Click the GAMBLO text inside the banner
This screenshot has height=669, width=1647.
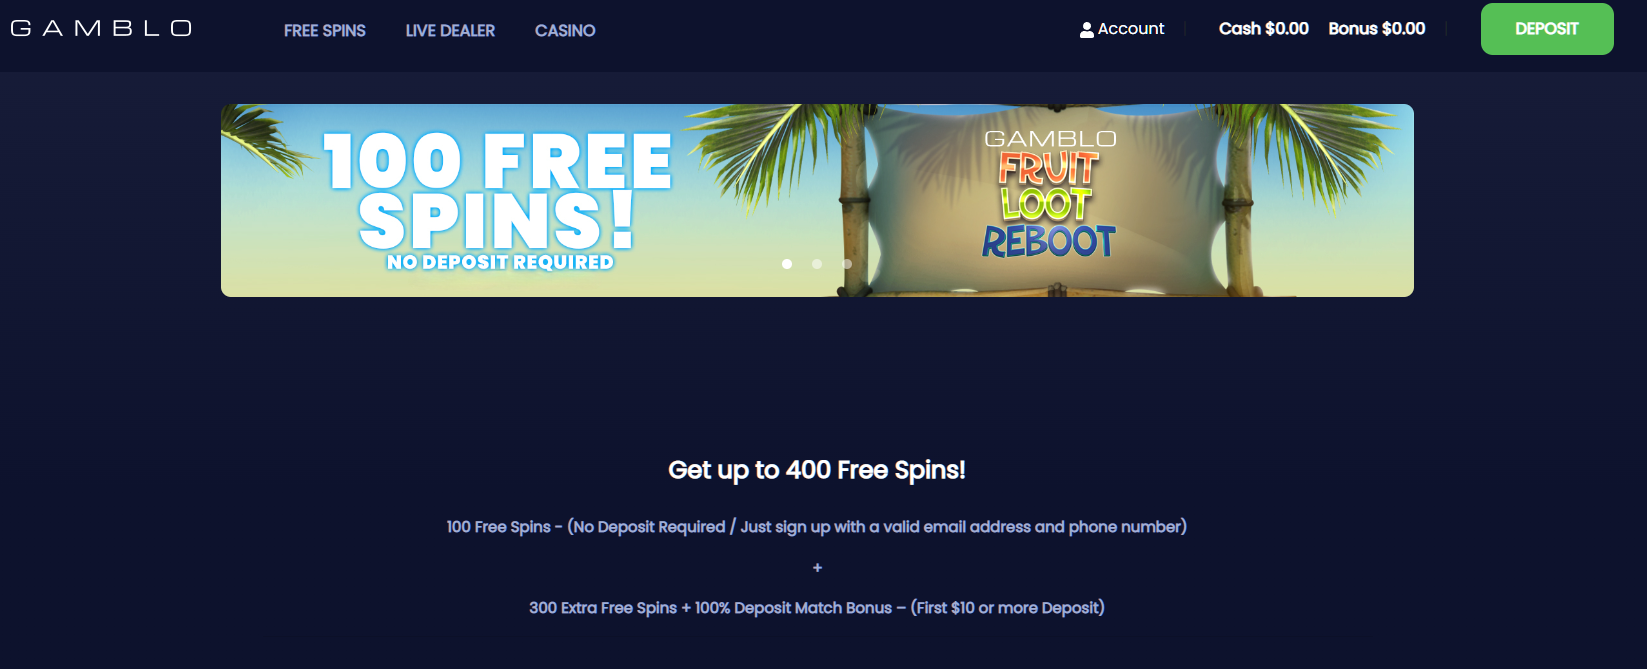[x=1050, y=139]
